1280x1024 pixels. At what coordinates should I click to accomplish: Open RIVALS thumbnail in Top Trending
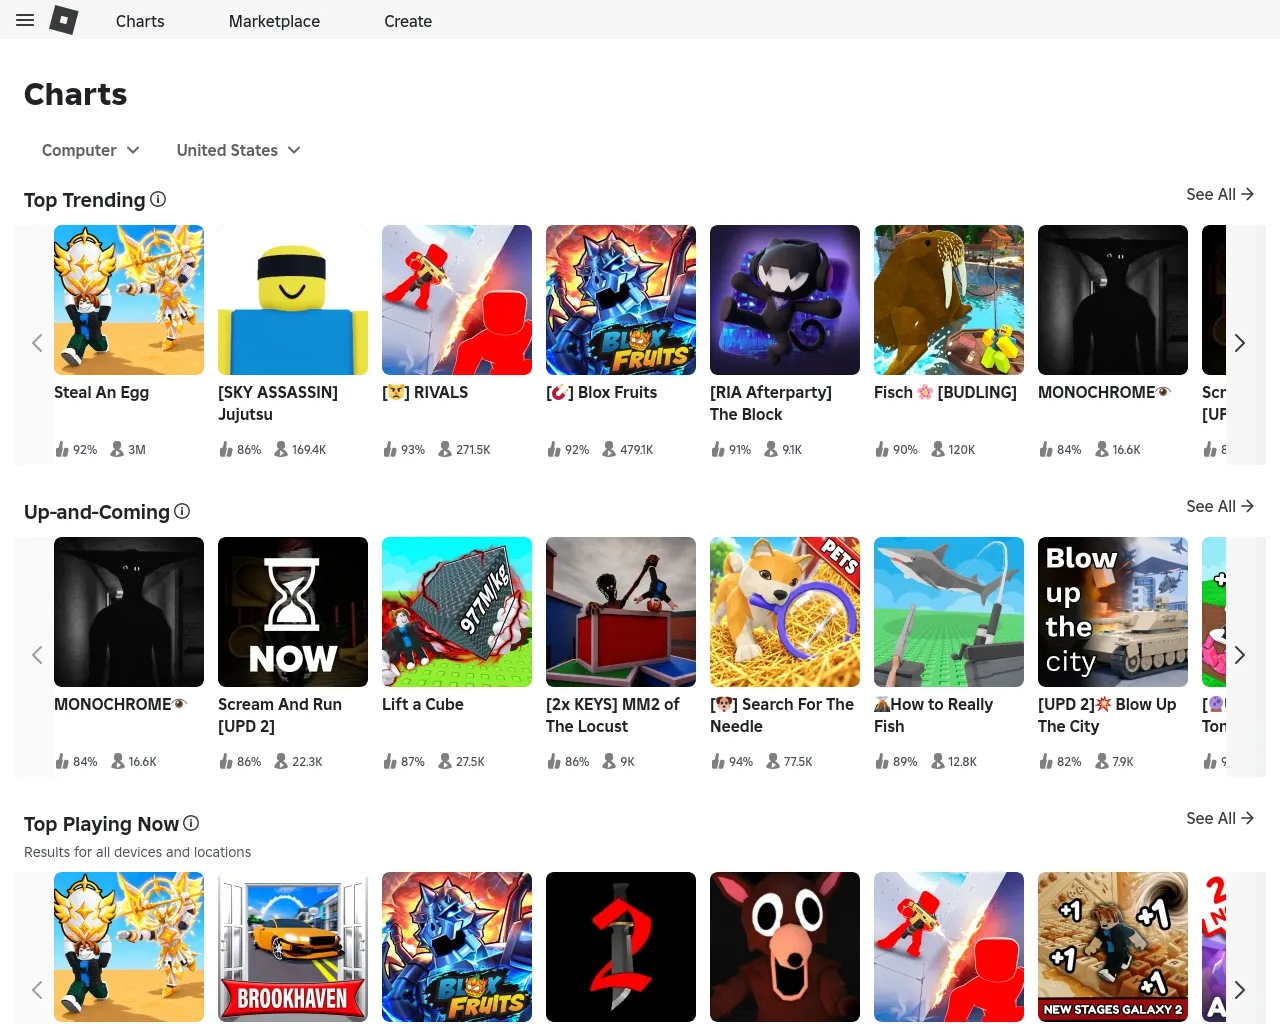[457, 300]
